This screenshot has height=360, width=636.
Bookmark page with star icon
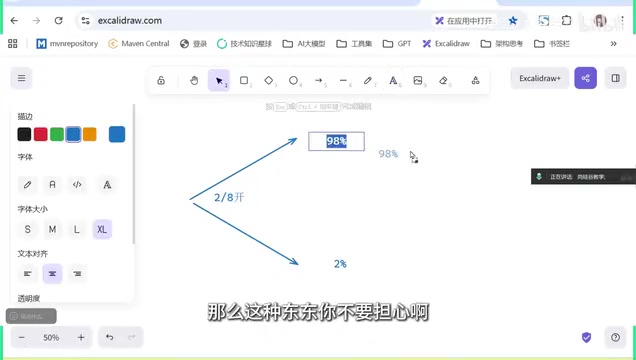pyautogui.click(x=513, y=20)
